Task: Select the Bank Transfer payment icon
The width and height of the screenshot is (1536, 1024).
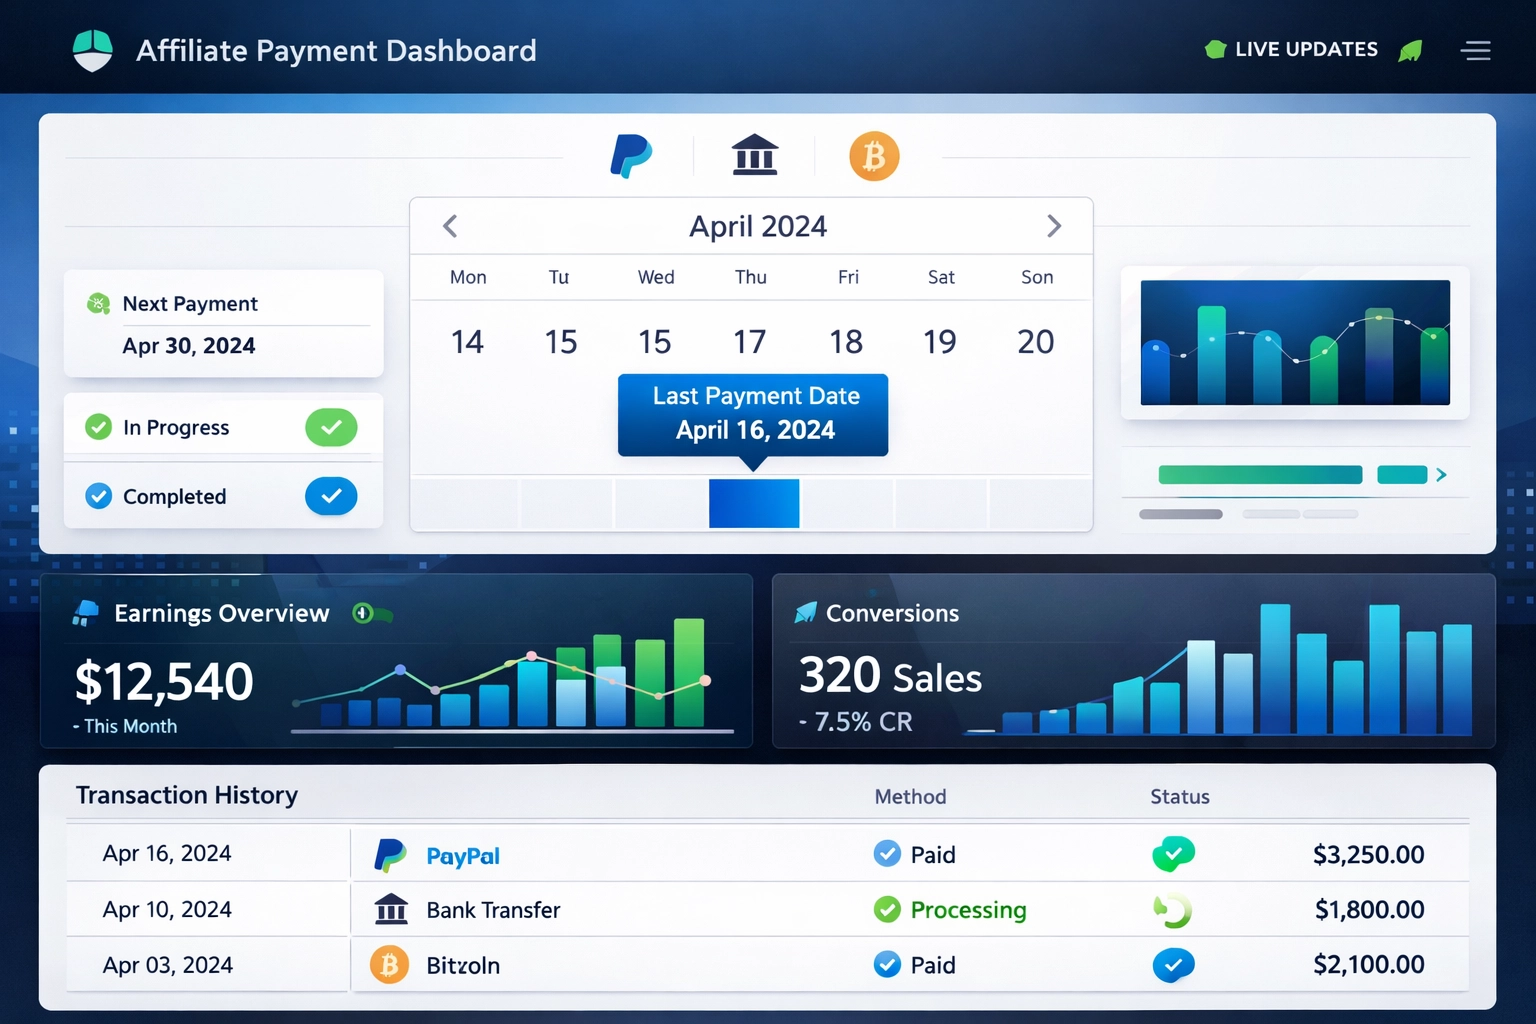Action: point(754,155)
